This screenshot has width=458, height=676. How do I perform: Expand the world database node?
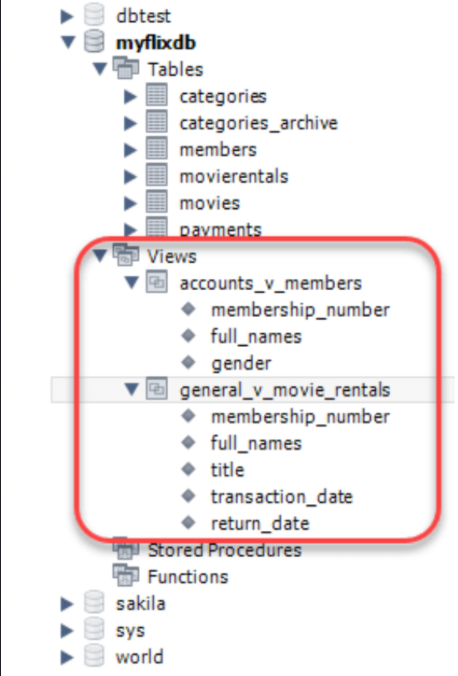point(67,657)
